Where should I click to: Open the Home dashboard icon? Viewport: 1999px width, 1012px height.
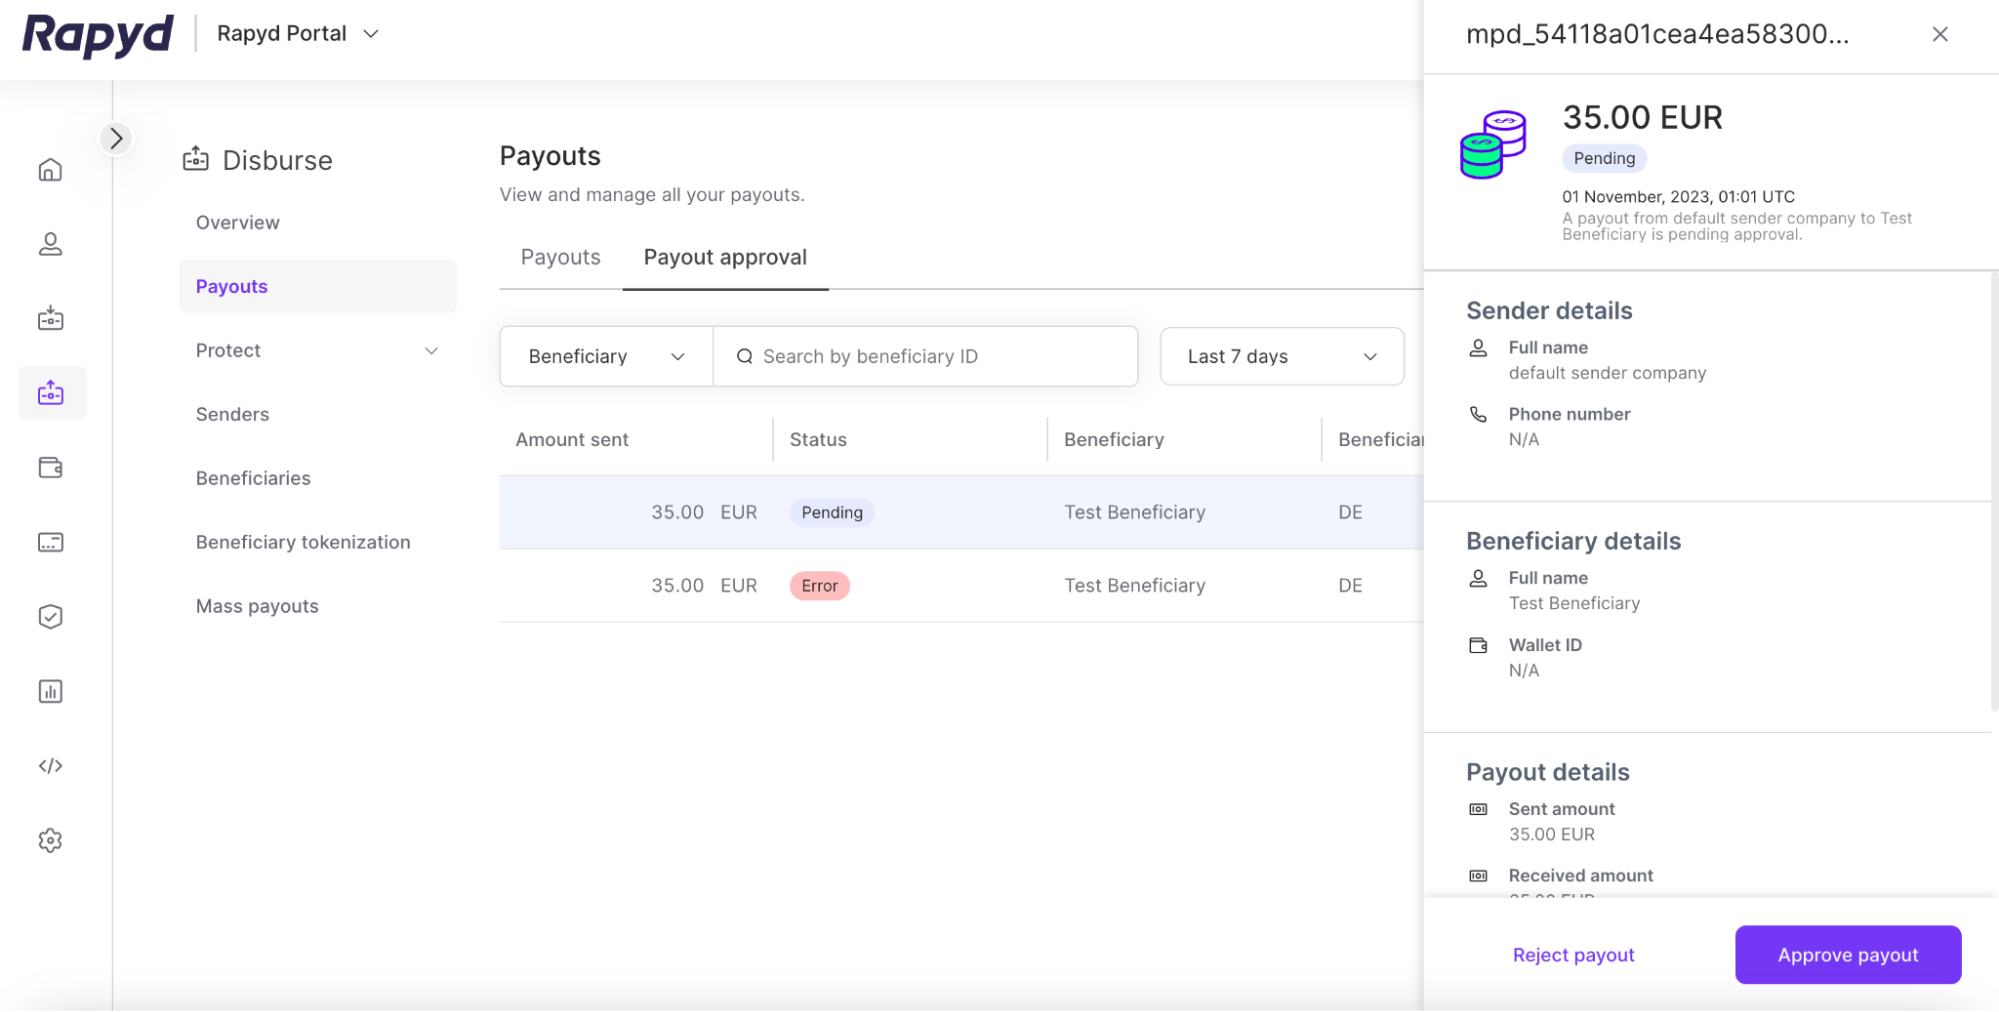click(x=50, y=169)
